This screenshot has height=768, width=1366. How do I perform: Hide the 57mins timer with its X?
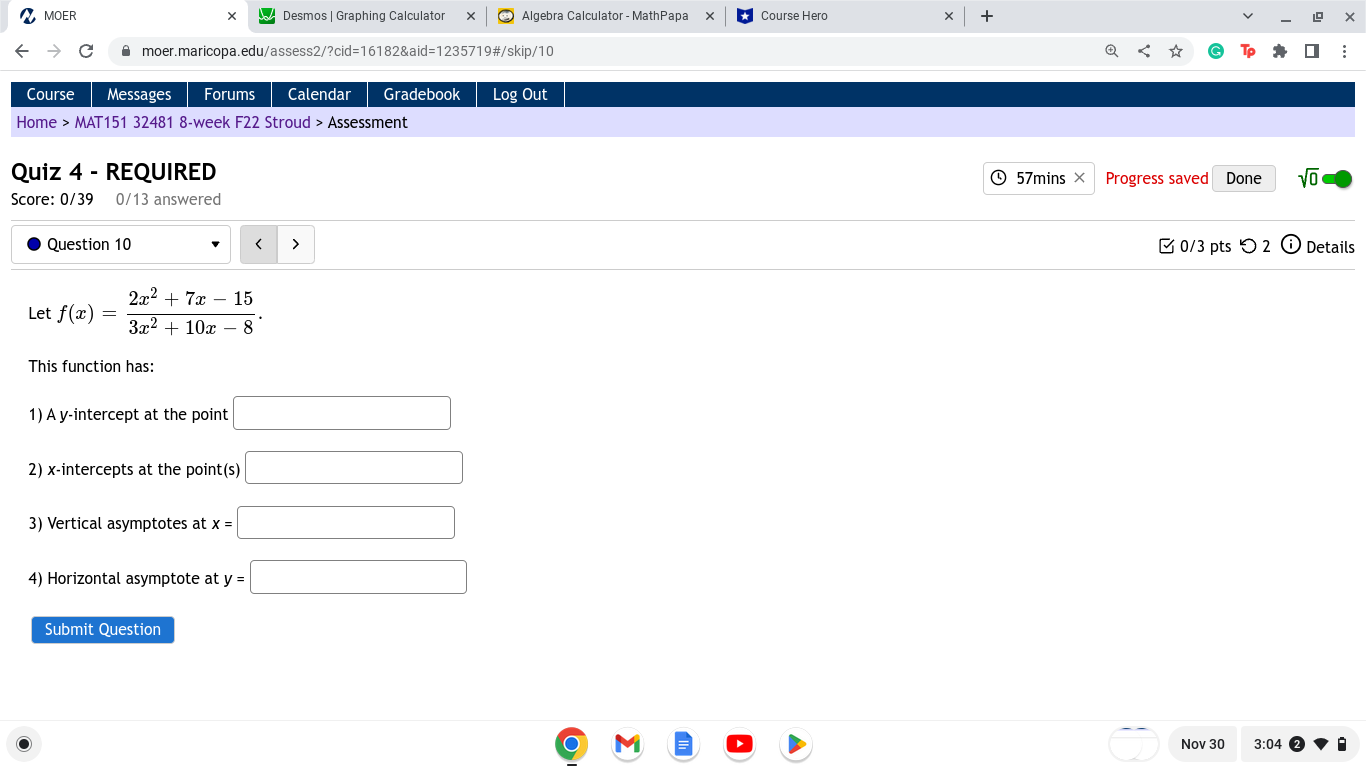click(1079, 178)
